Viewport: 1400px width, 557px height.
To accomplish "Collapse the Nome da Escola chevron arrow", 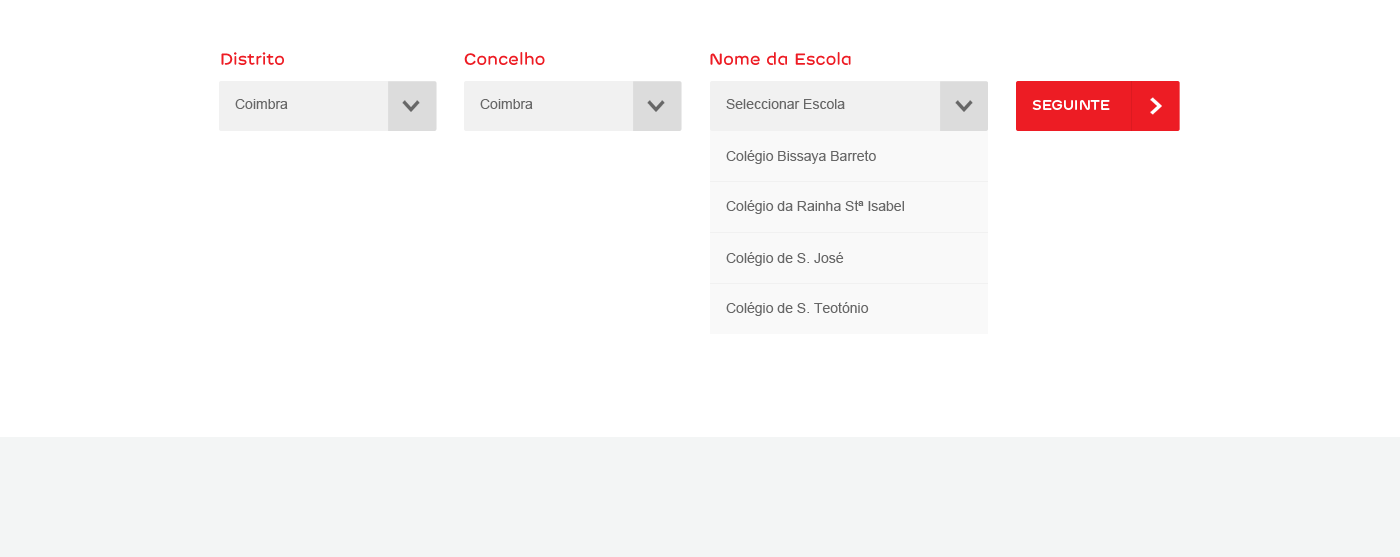I will point(964,106).
